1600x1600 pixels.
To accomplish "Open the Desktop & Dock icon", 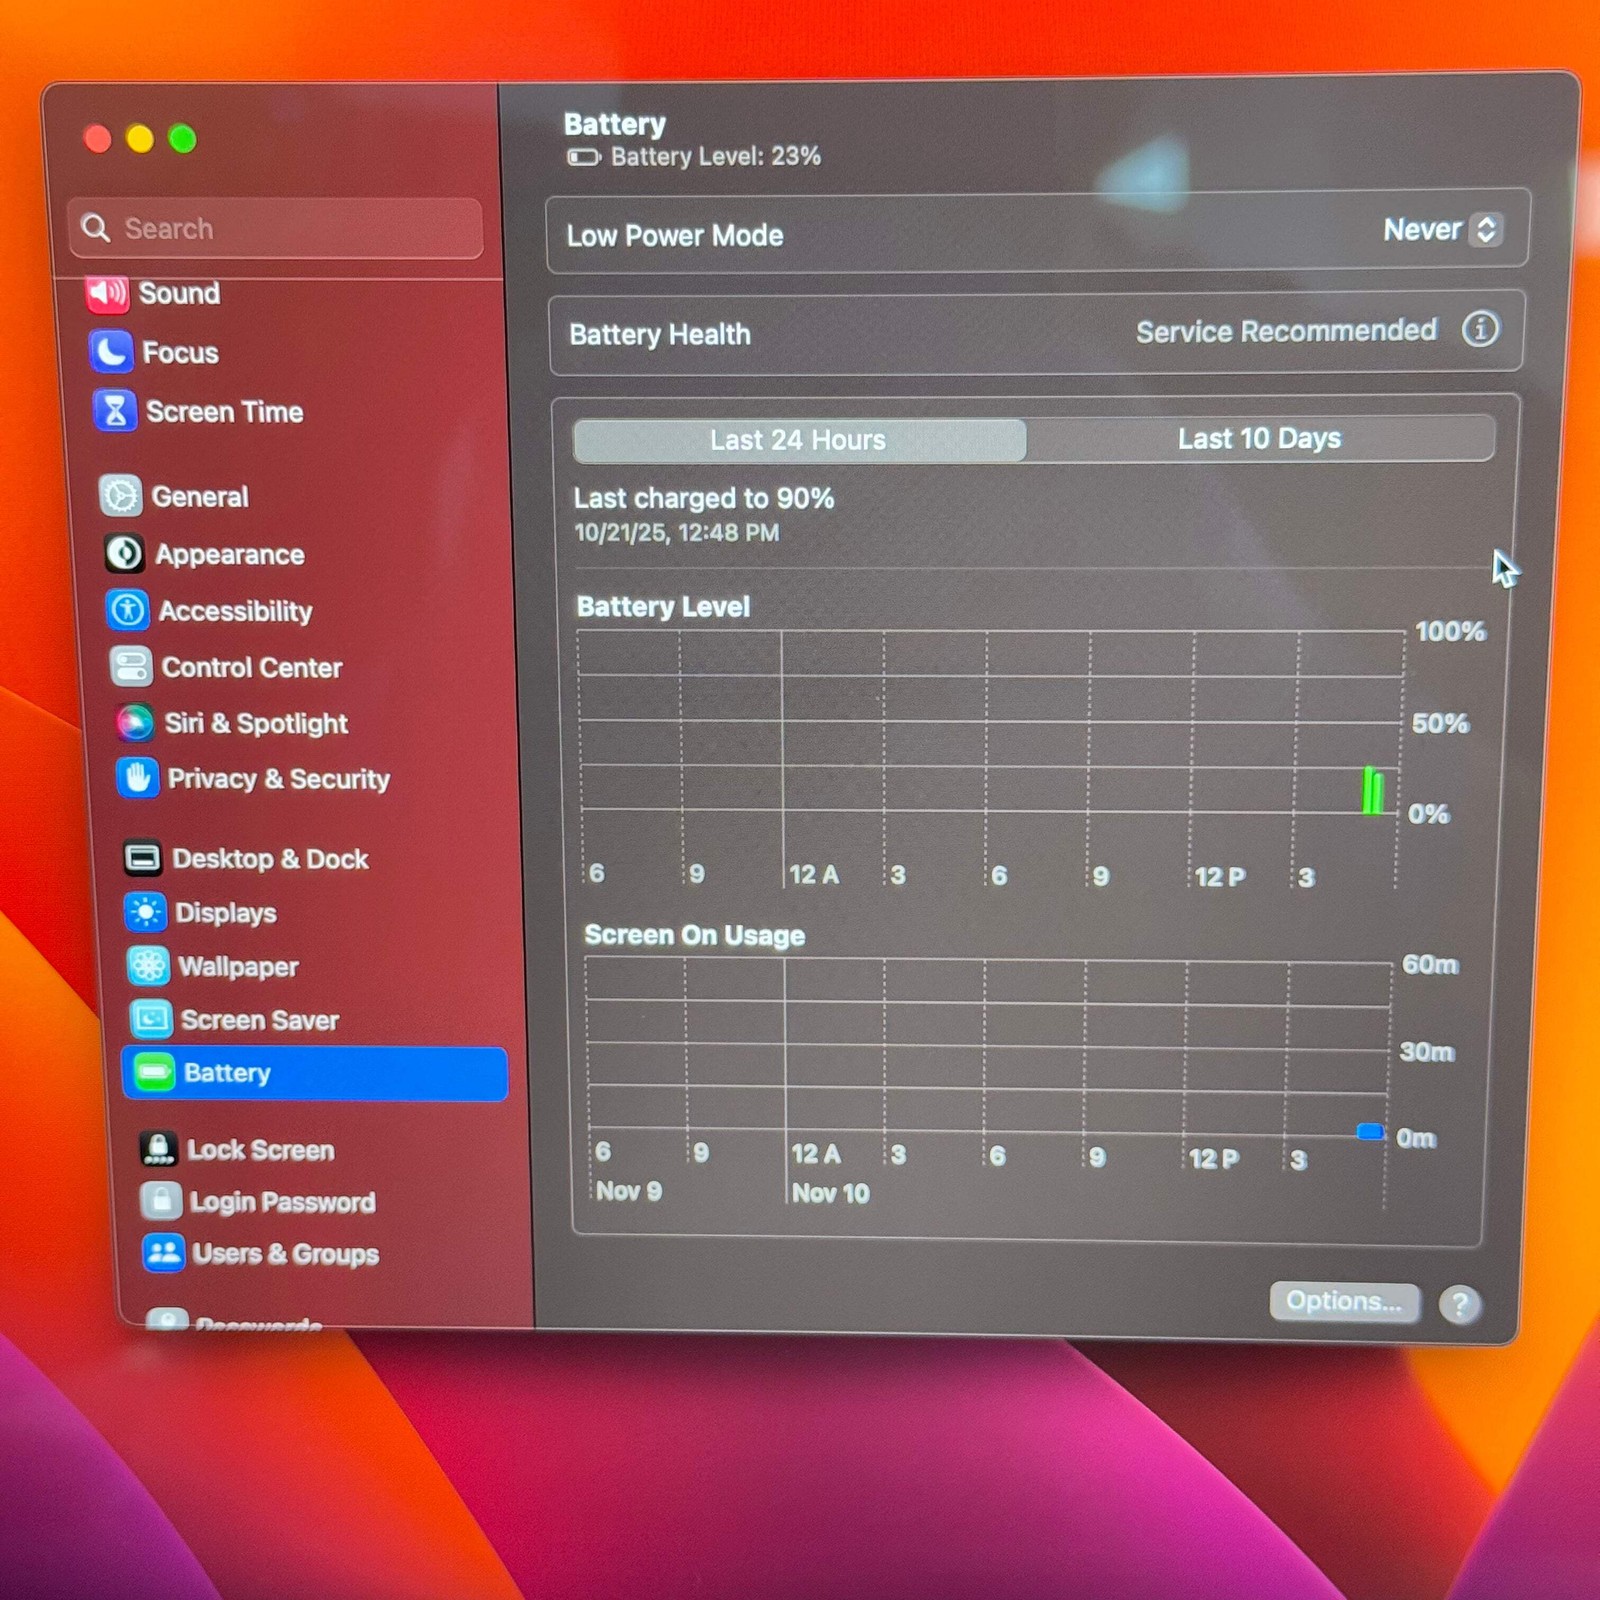I will click(x=143, y=858).
